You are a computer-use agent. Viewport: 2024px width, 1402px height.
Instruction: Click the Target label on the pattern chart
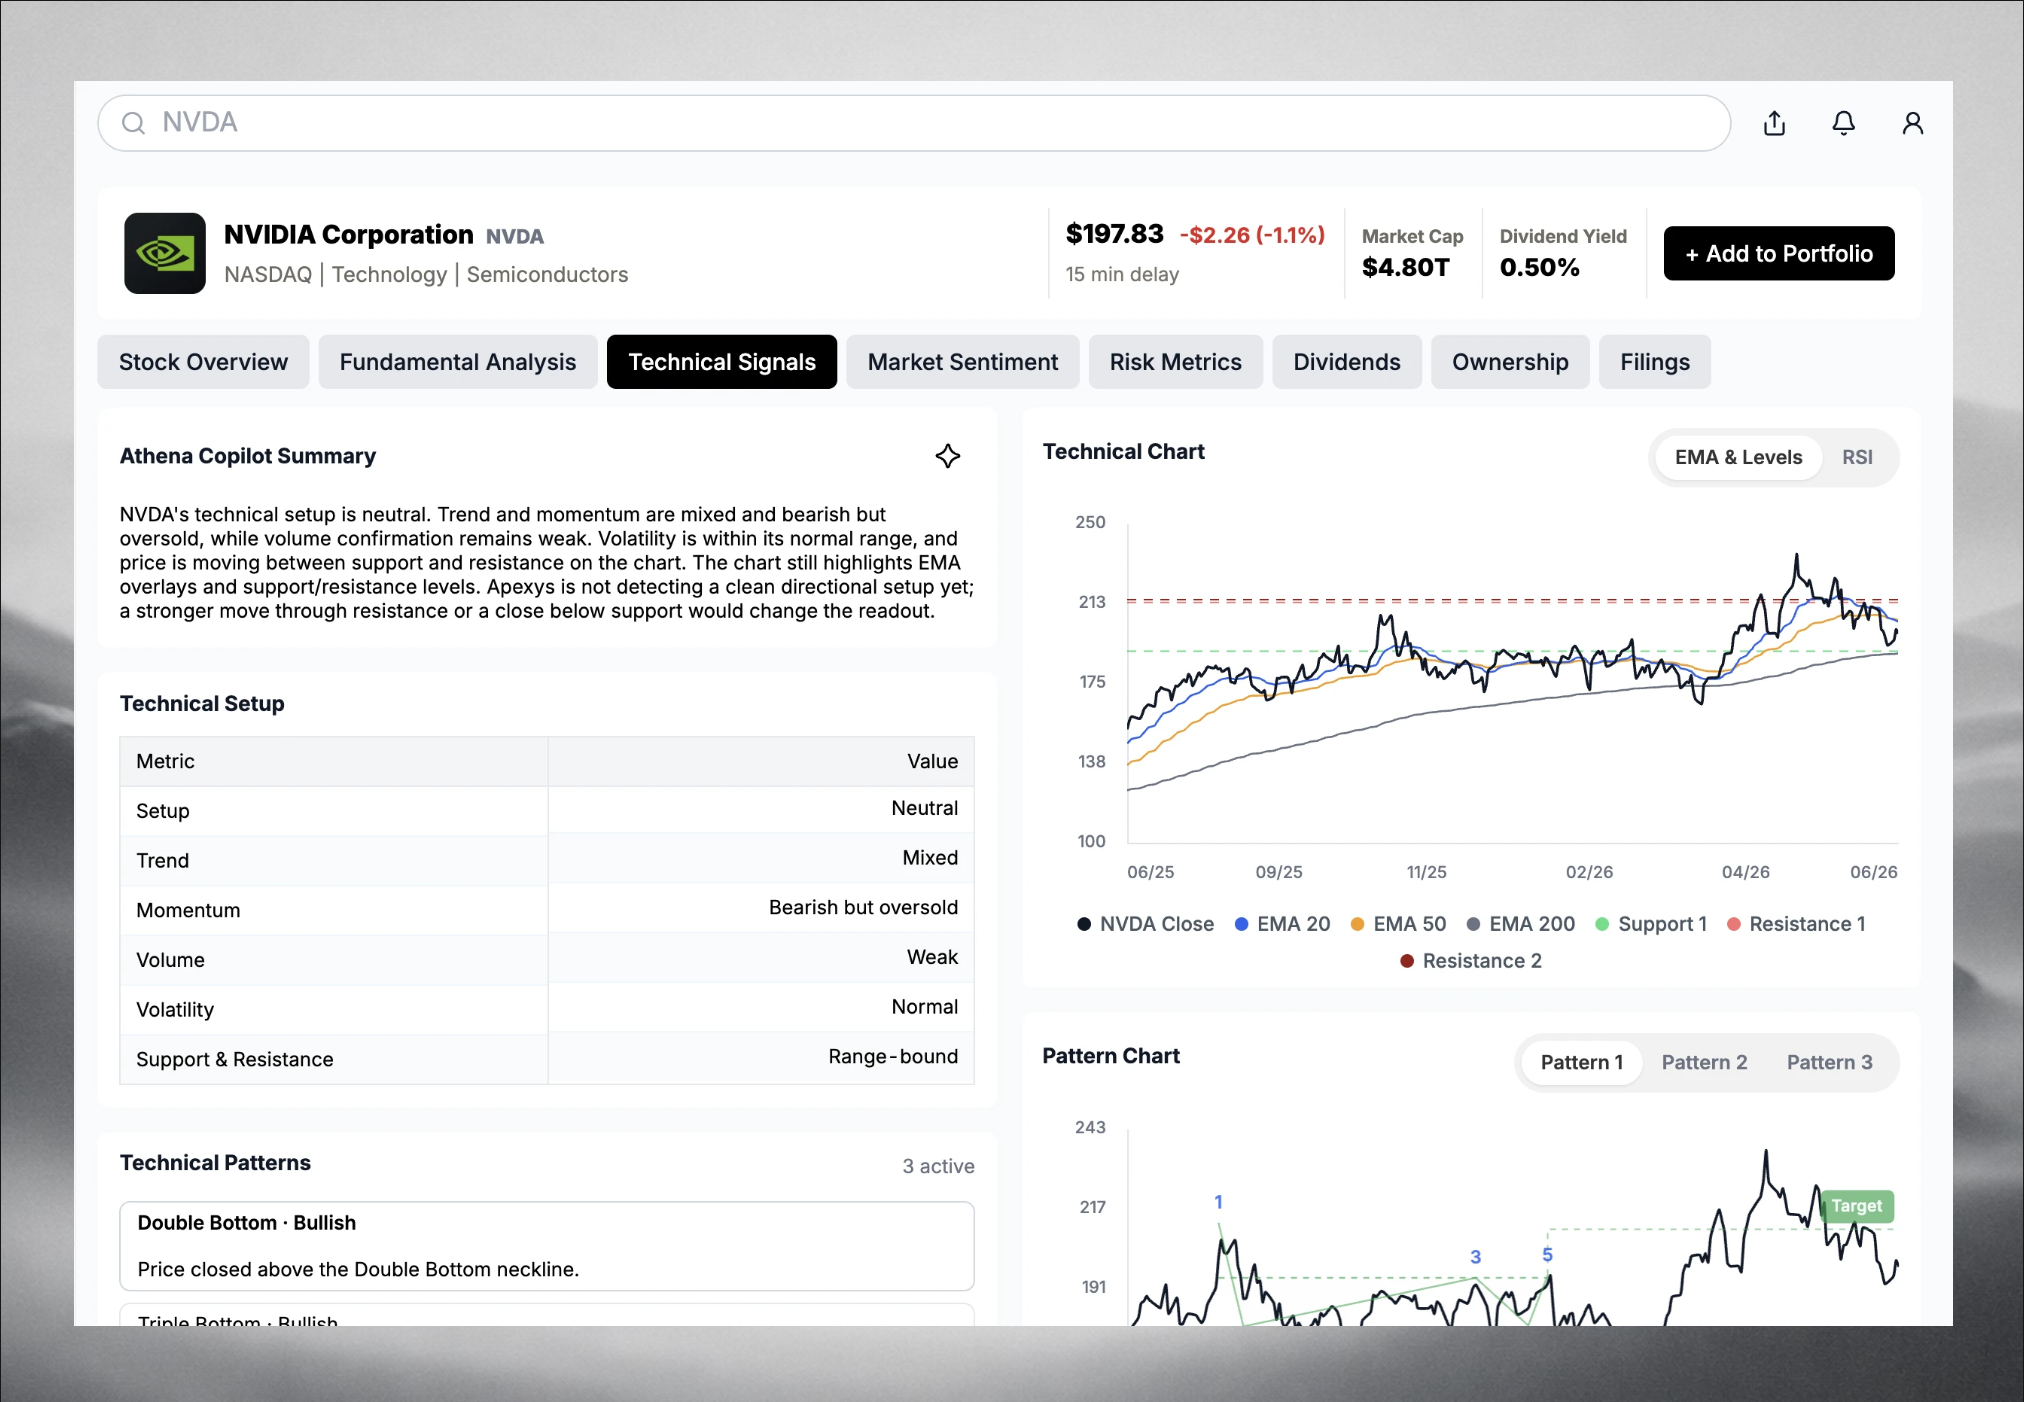click(x=1856, y=1206)
